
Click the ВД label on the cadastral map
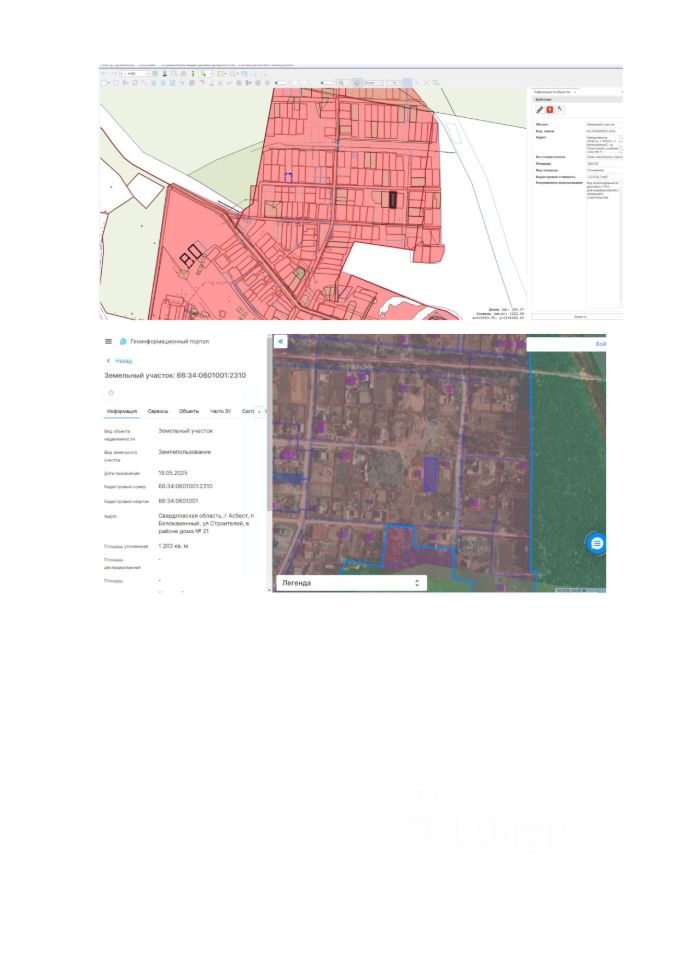pyautogui.click(x=192, y=257)
